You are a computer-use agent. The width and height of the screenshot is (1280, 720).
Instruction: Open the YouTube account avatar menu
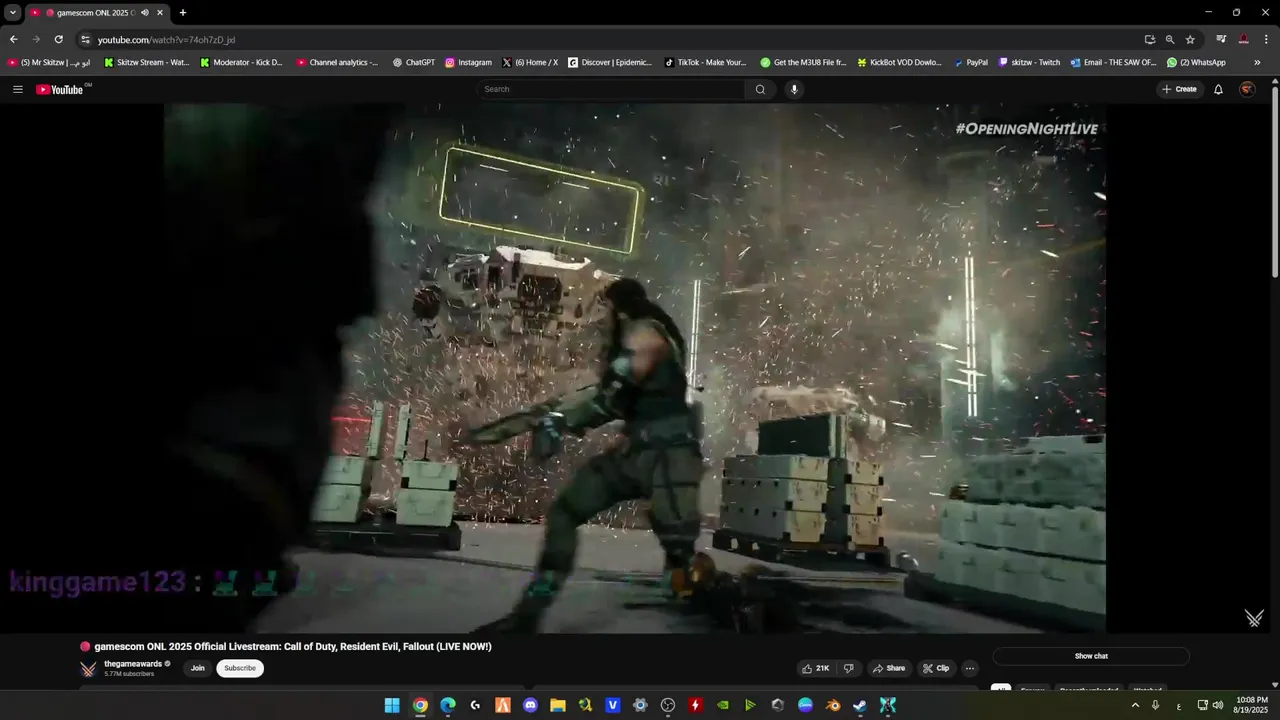[x=1247, y=89]
